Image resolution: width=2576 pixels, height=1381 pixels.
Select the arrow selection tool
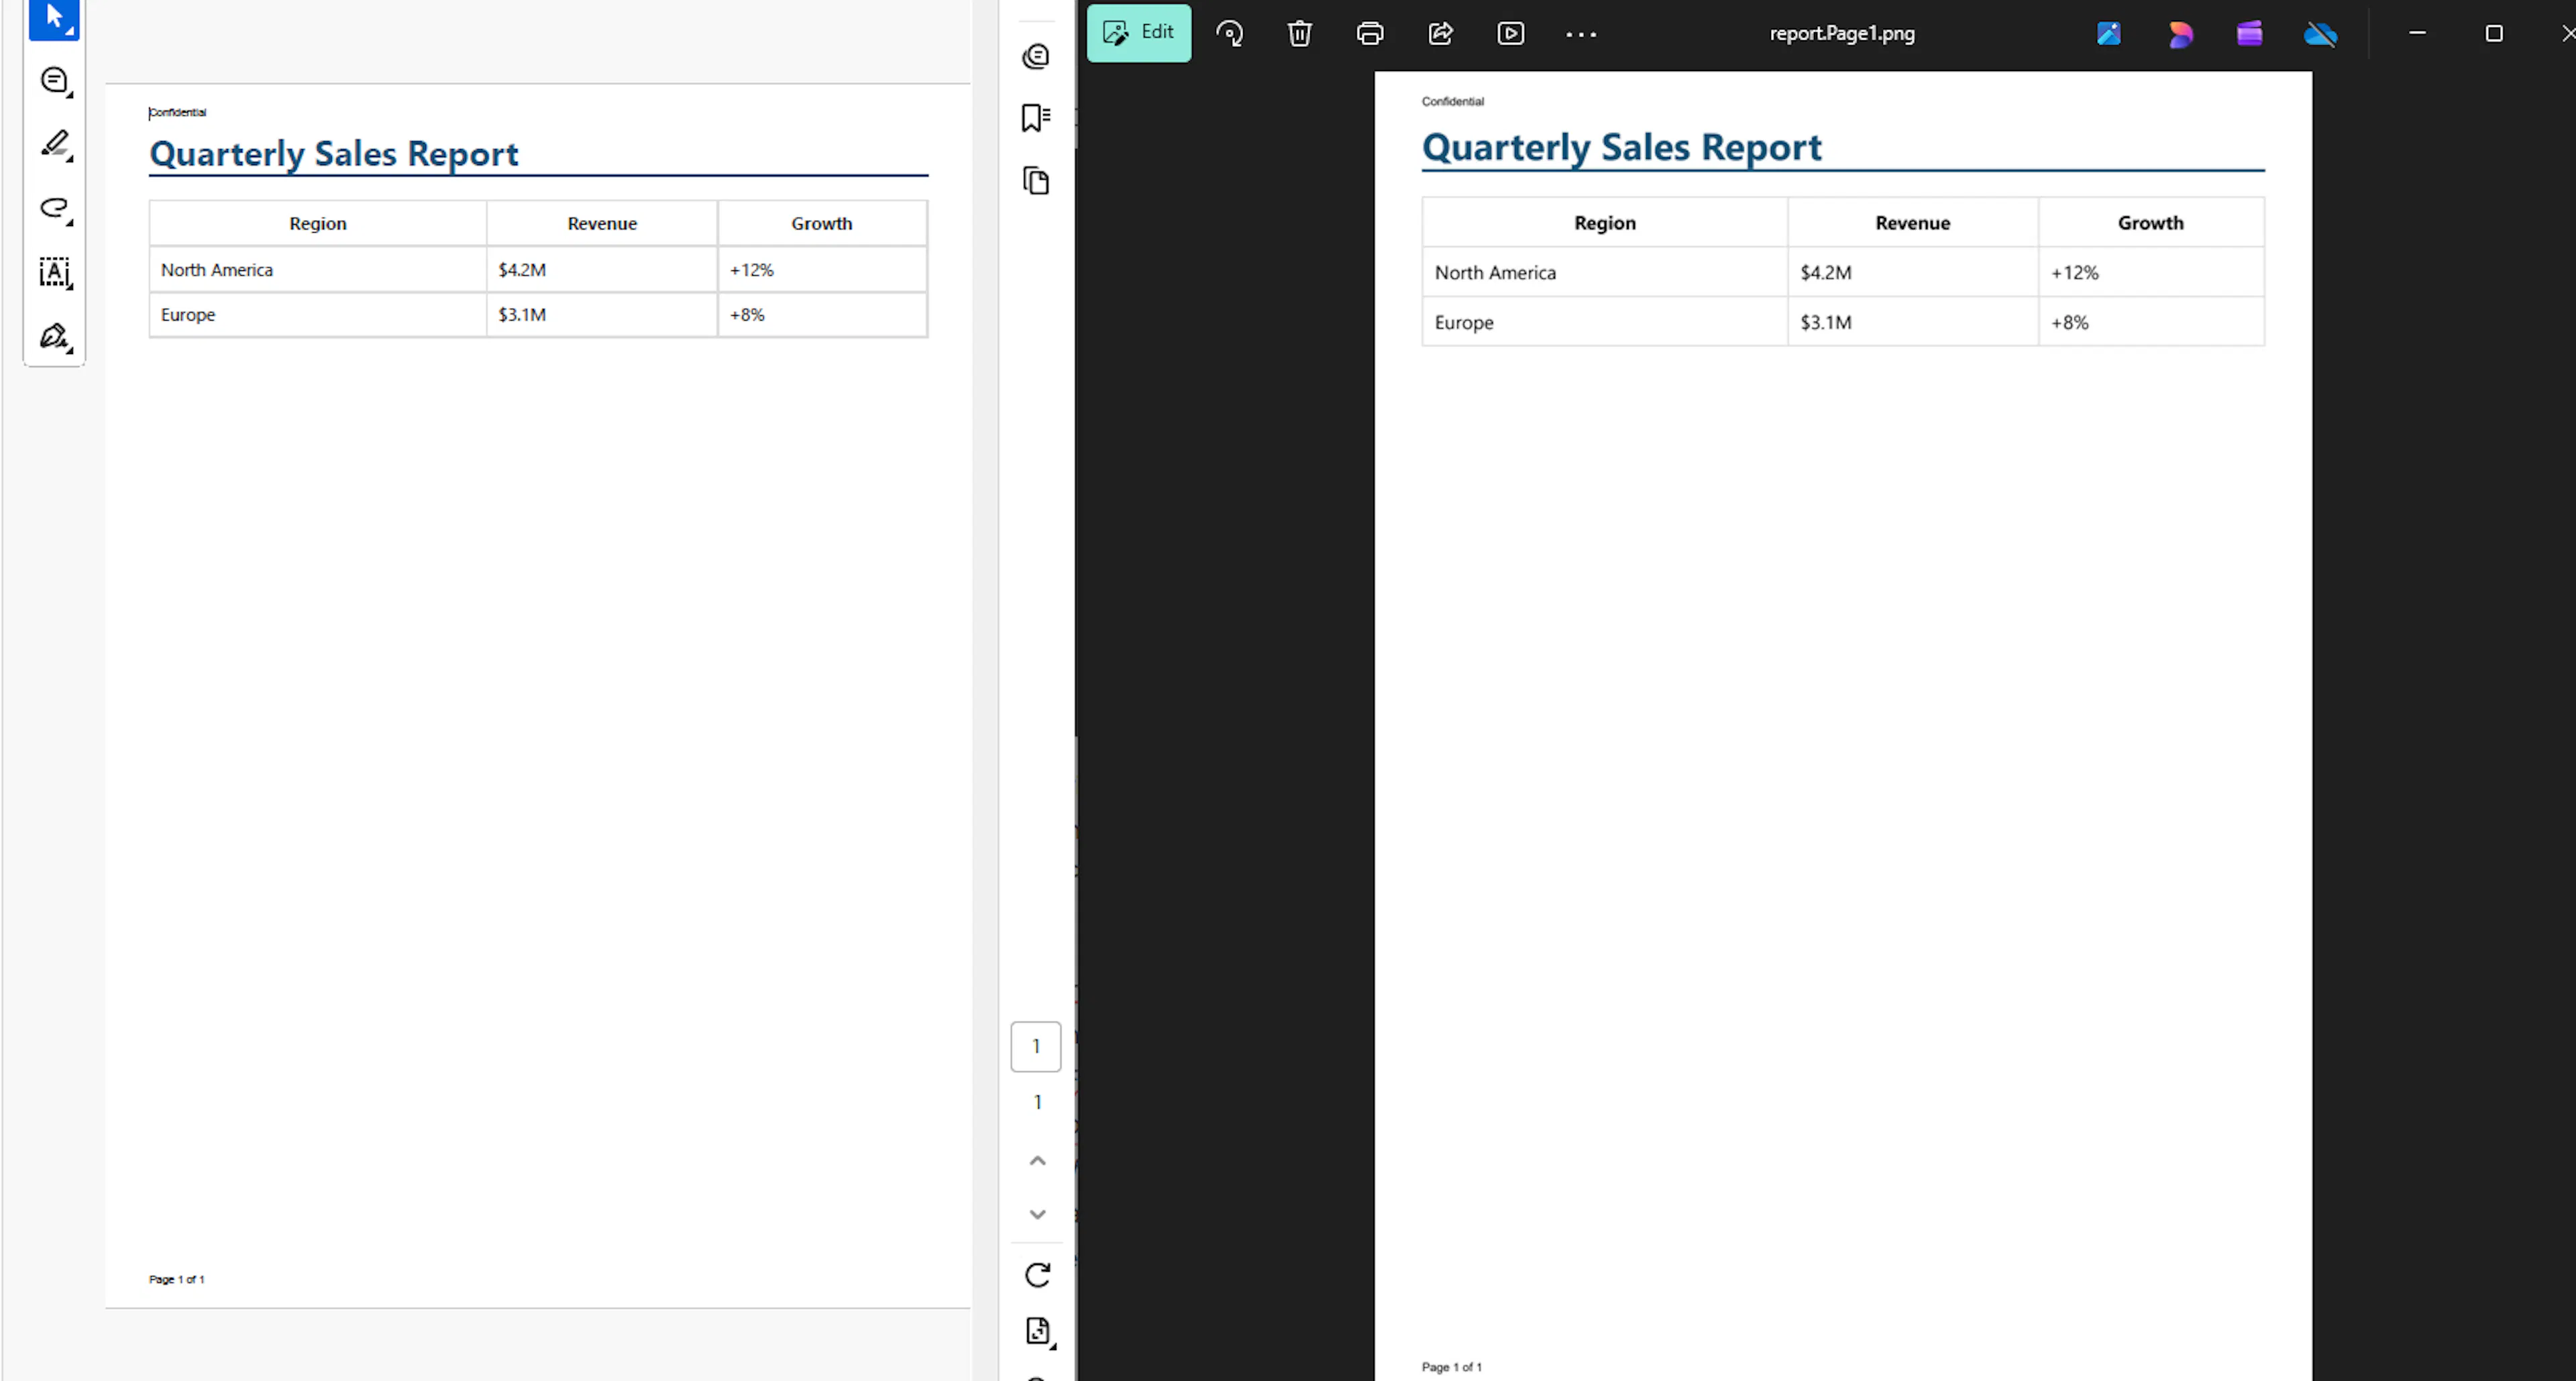pos(54,18)
